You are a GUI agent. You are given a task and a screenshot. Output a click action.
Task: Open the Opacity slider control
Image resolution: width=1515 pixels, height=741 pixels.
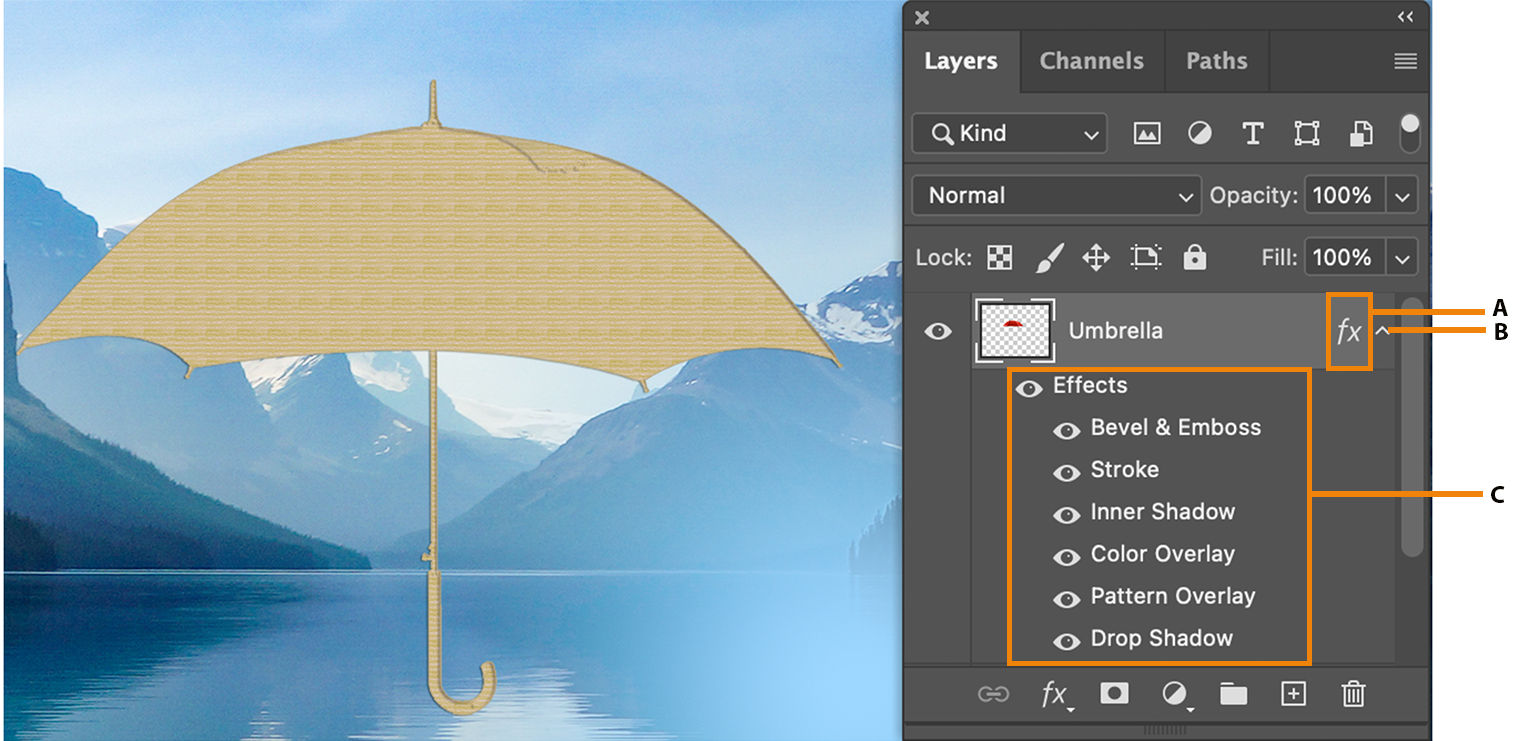[1403, 195]
